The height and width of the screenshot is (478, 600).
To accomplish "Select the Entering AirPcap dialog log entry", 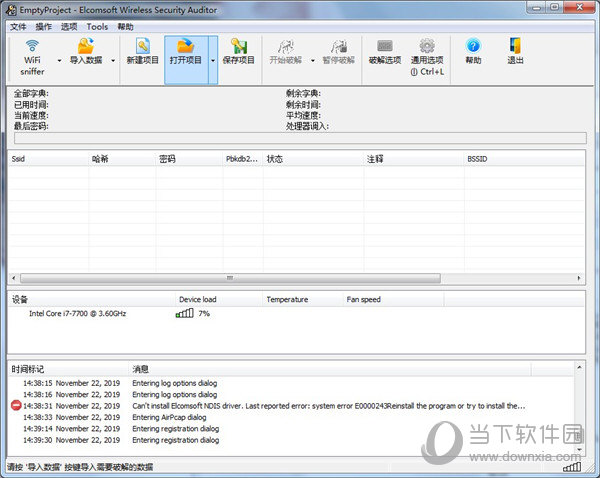I will (x=291, y=418).
